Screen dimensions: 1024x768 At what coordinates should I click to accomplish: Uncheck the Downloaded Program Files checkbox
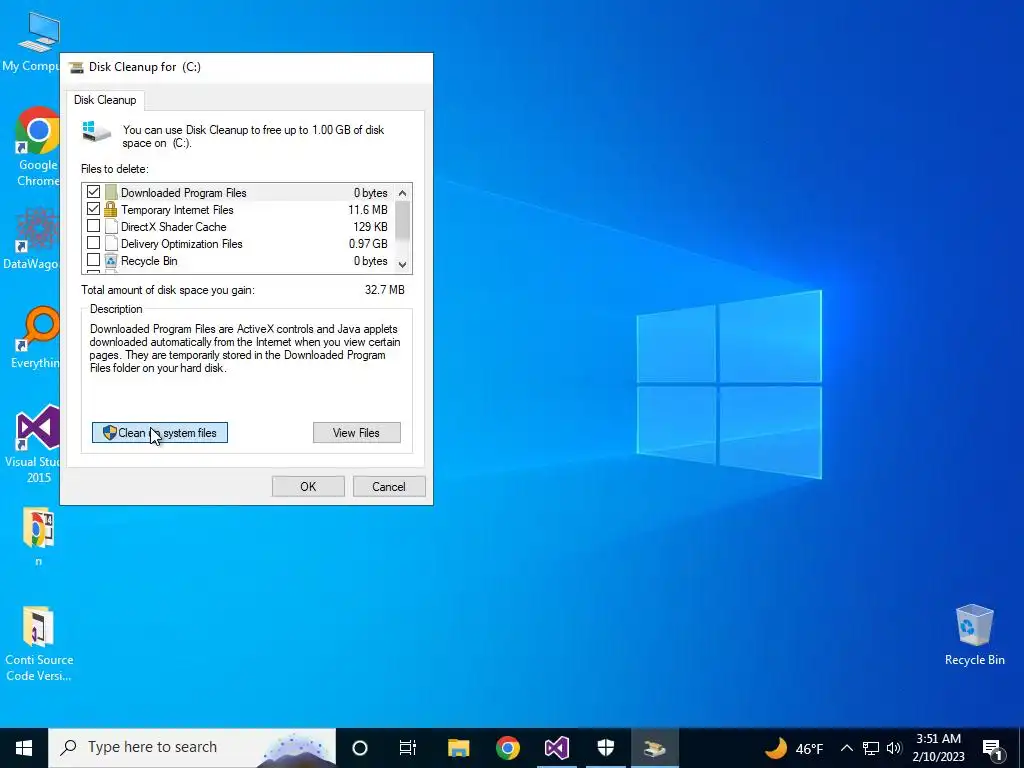click(93, 192)
